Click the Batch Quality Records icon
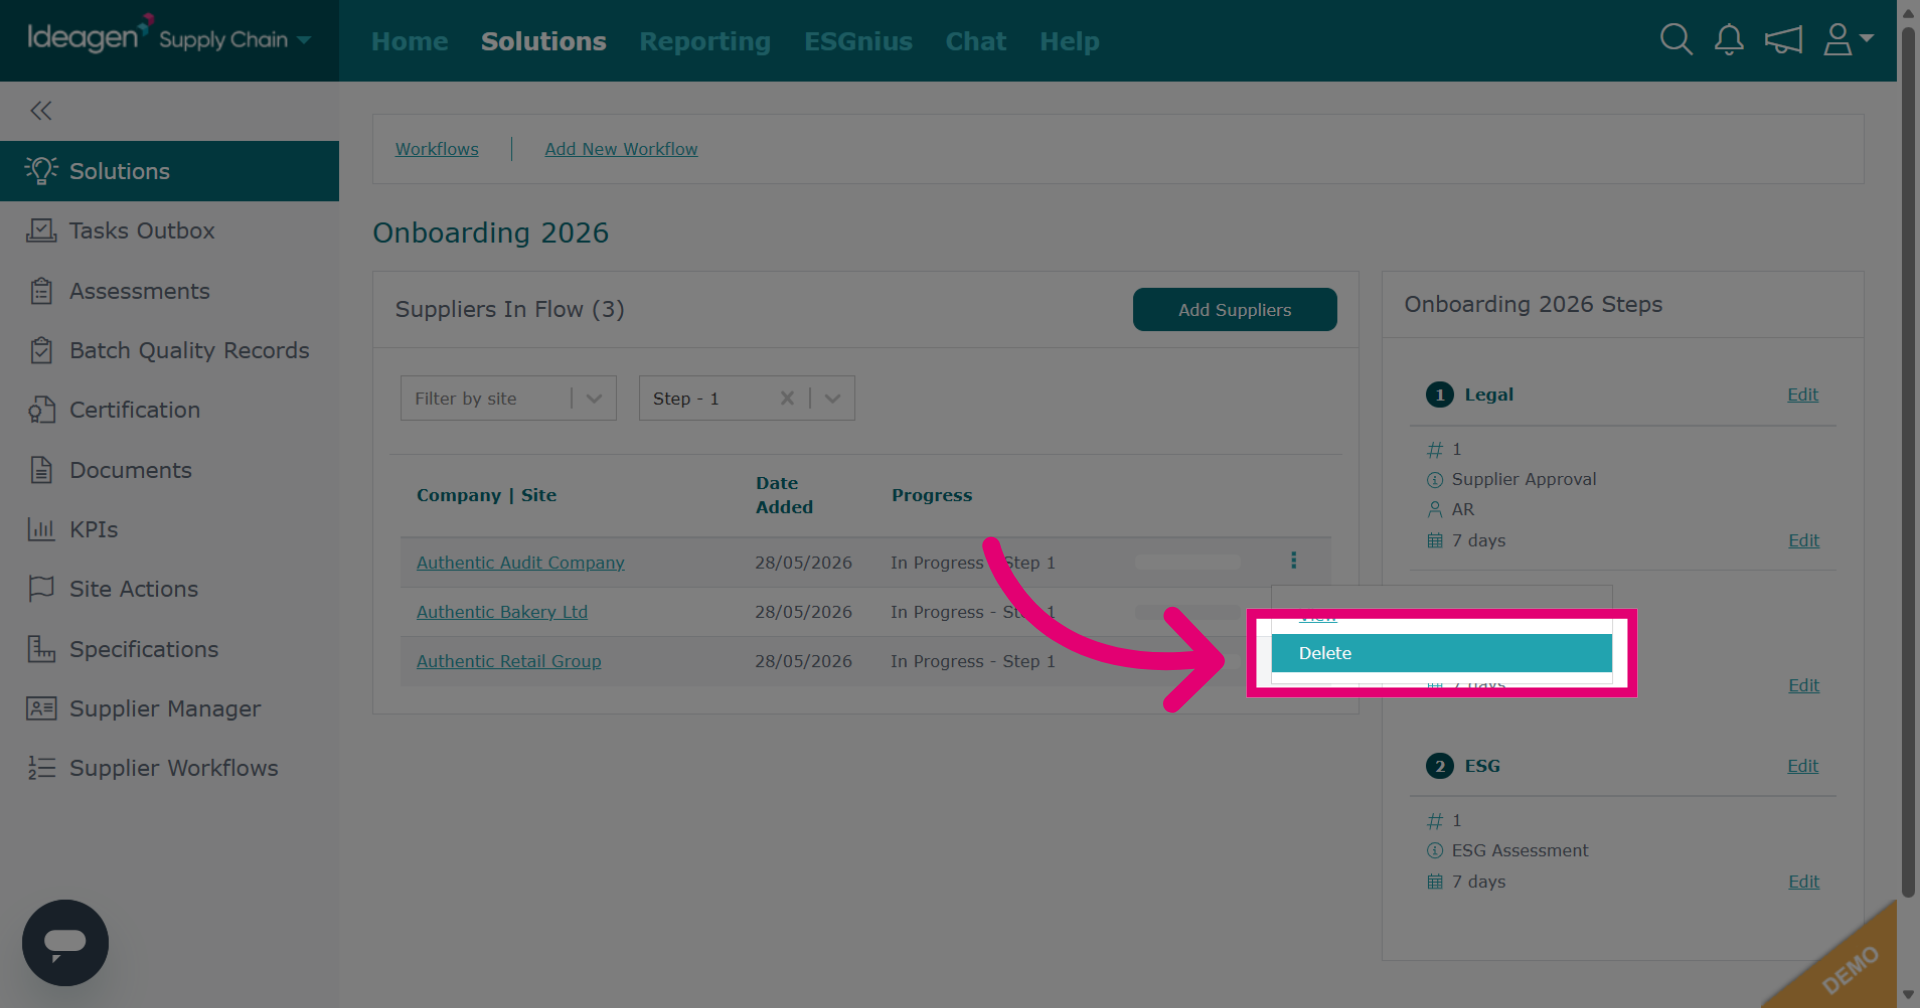1920x1008 pixels. [41, 351]
